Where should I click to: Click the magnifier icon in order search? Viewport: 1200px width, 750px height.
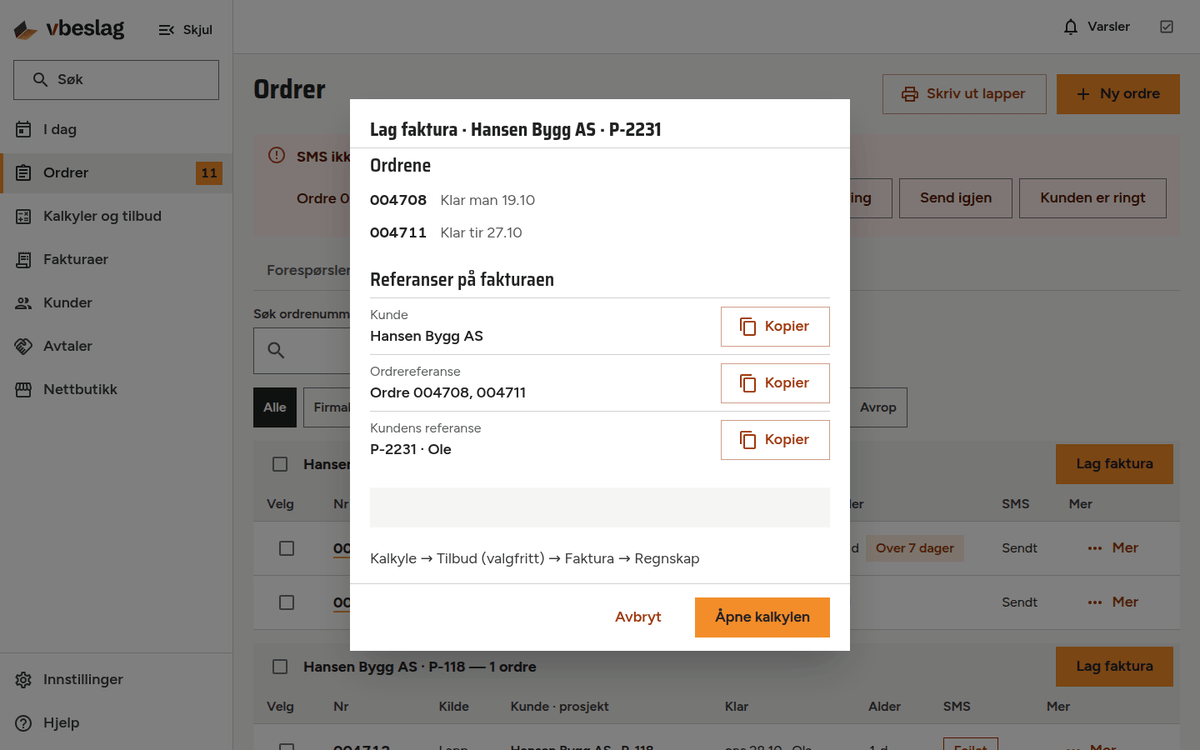point(276,350)
